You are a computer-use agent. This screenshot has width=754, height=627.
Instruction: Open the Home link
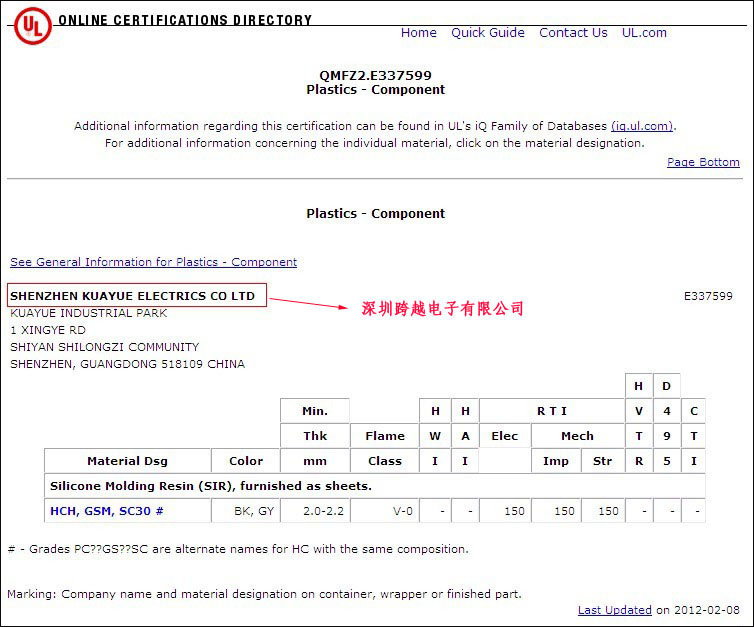pyautogui.click(x=418, y=33)
